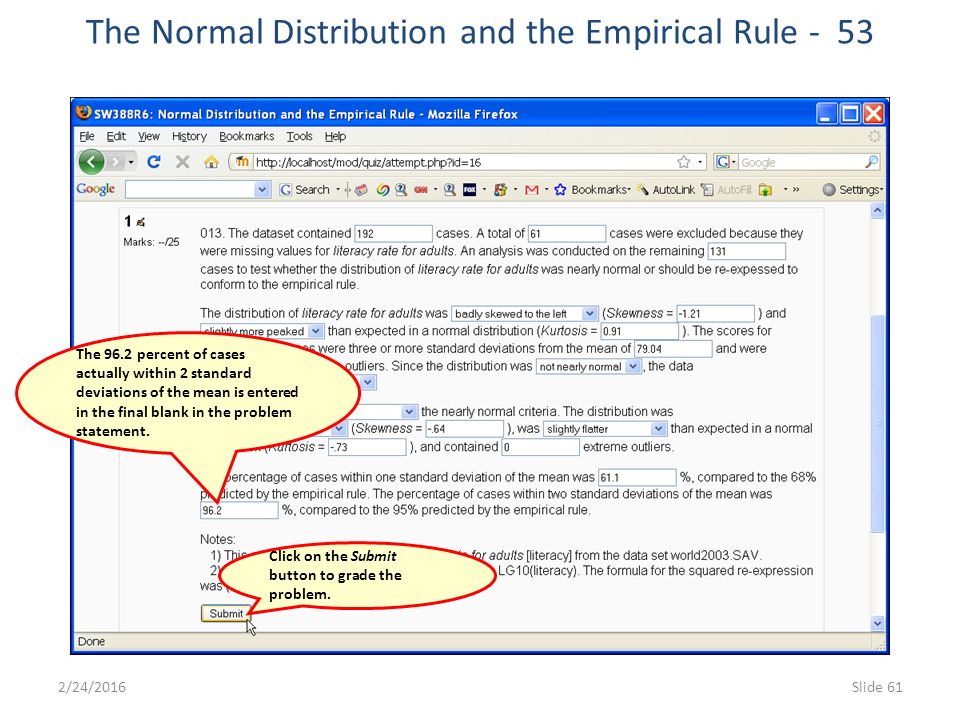
Task: Click the 'Done' status bar text
Action: point(91,641)
